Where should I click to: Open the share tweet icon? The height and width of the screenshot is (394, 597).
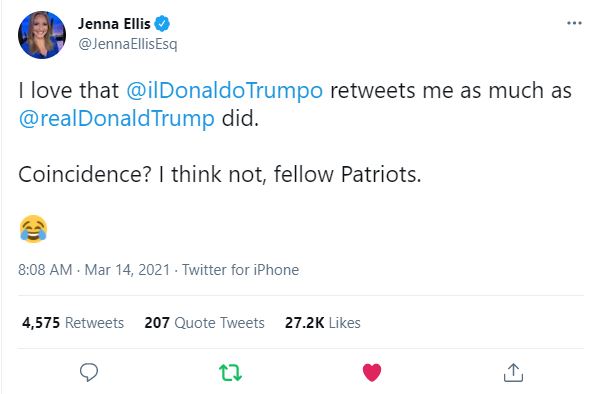pyautogui.click(x=513, y=372)
